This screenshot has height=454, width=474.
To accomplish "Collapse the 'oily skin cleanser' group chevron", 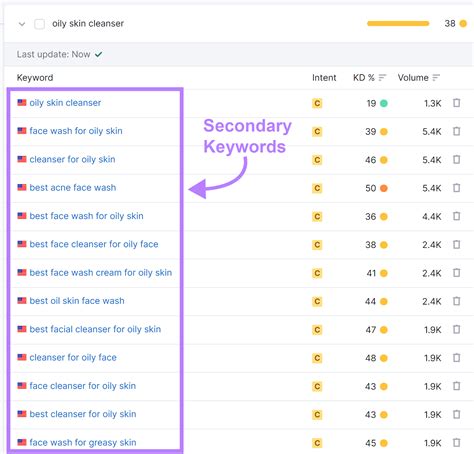I will click(22, 24).
